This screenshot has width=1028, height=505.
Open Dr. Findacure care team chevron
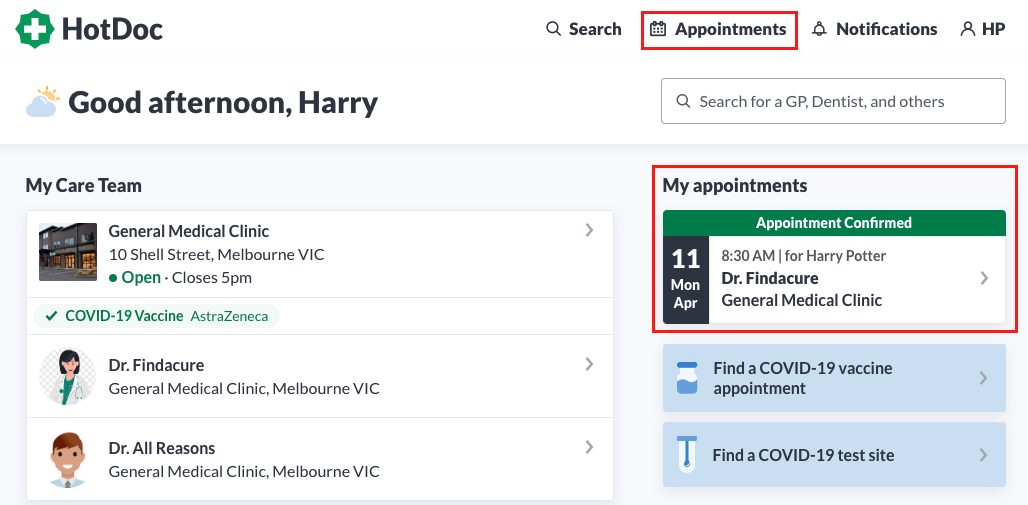589,364
